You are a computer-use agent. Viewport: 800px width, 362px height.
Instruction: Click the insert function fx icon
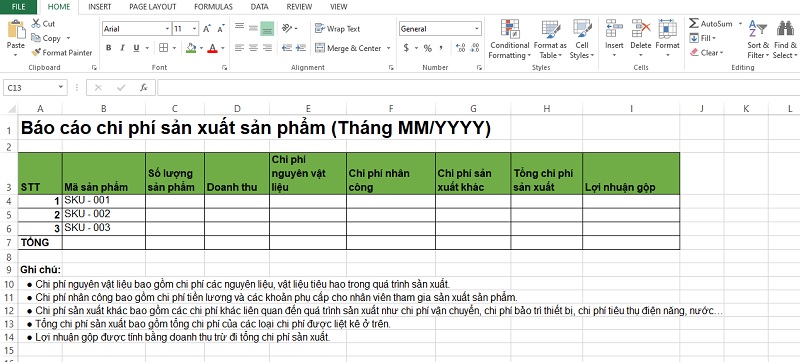[x=144, y=88]
